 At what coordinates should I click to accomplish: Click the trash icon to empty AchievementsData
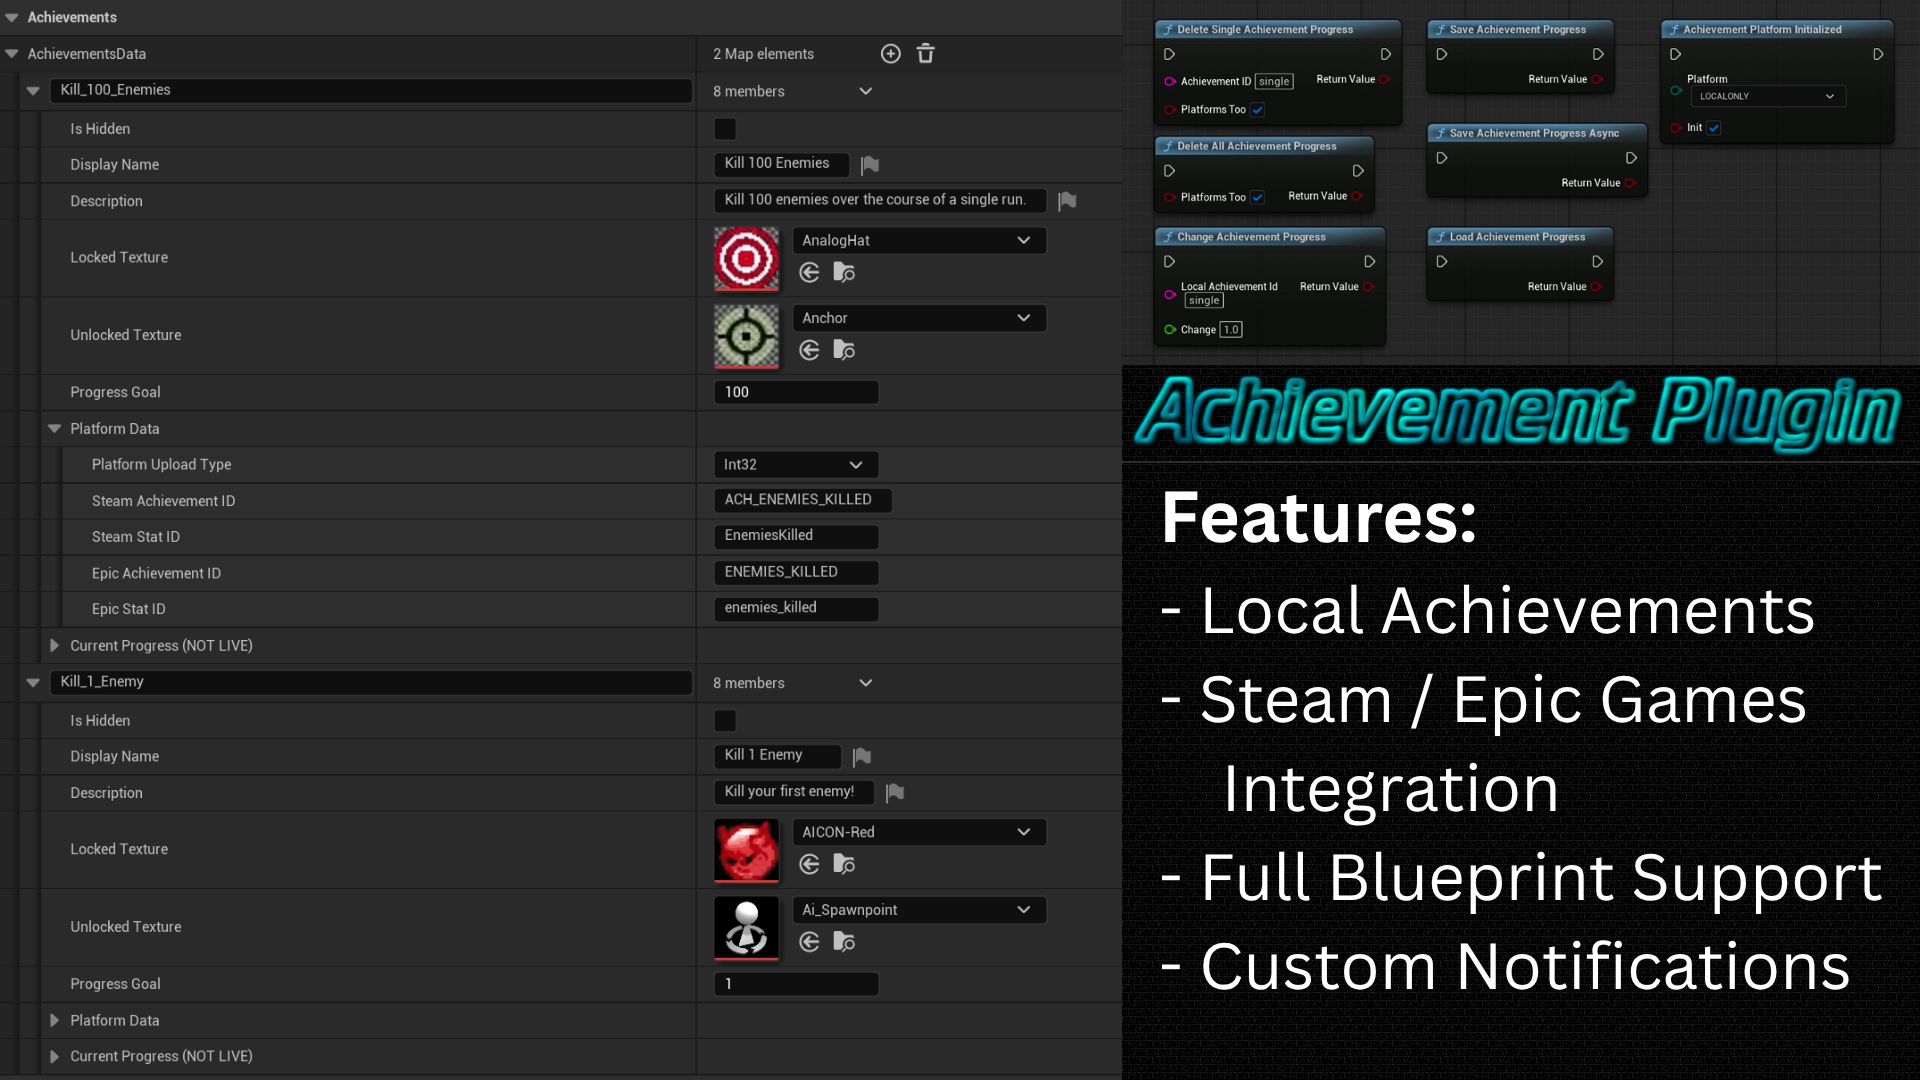coord(926,54)
